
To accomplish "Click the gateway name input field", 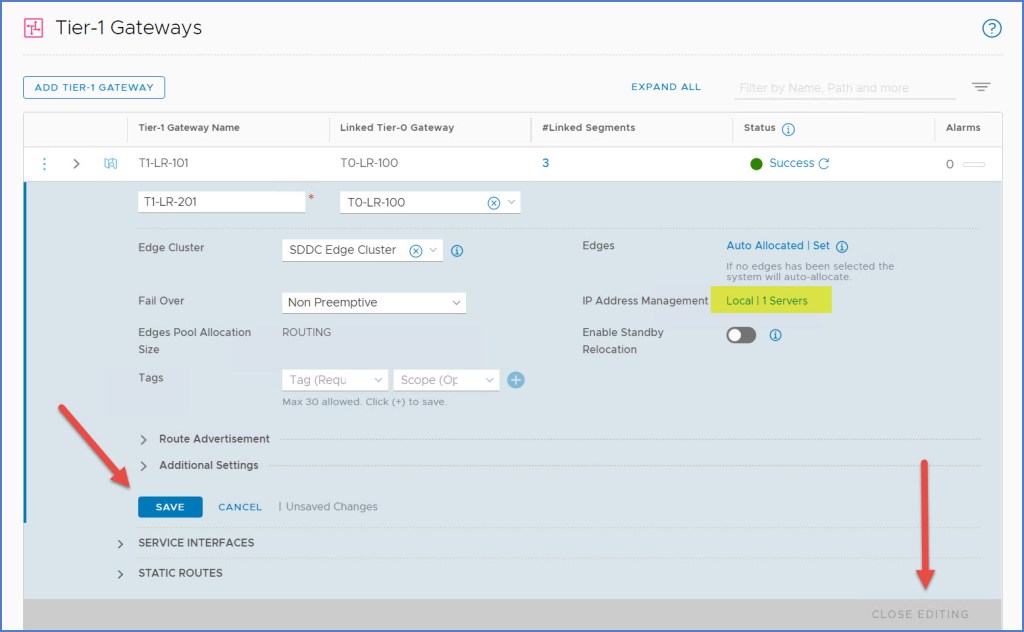I will 220,202.
